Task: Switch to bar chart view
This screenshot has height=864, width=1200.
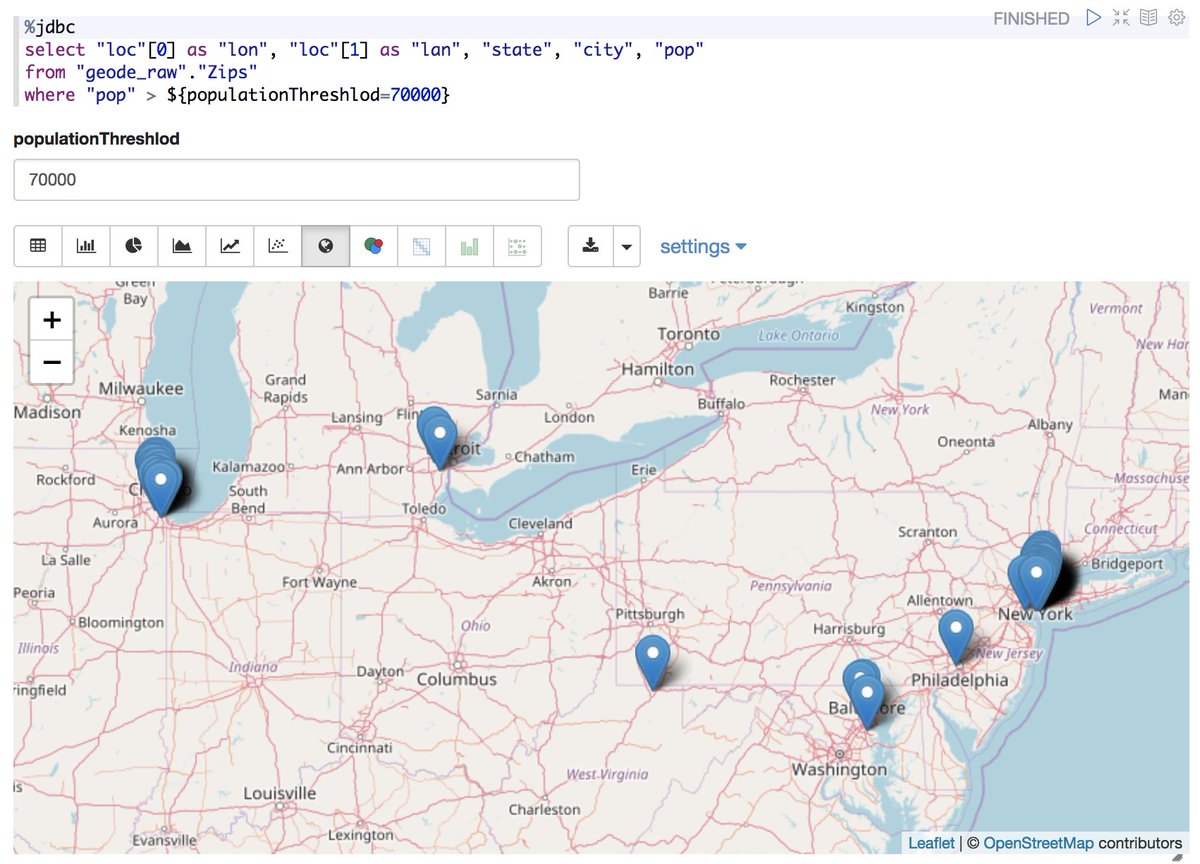Action: pos(86,246)
